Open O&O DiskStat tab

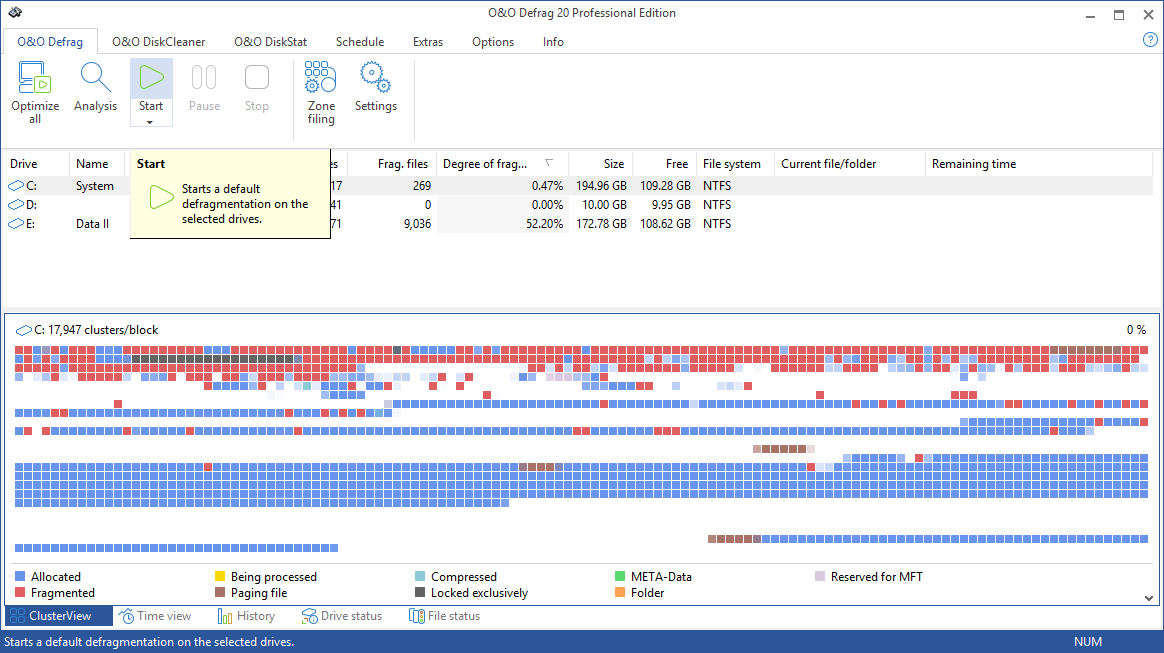point(270,42)
